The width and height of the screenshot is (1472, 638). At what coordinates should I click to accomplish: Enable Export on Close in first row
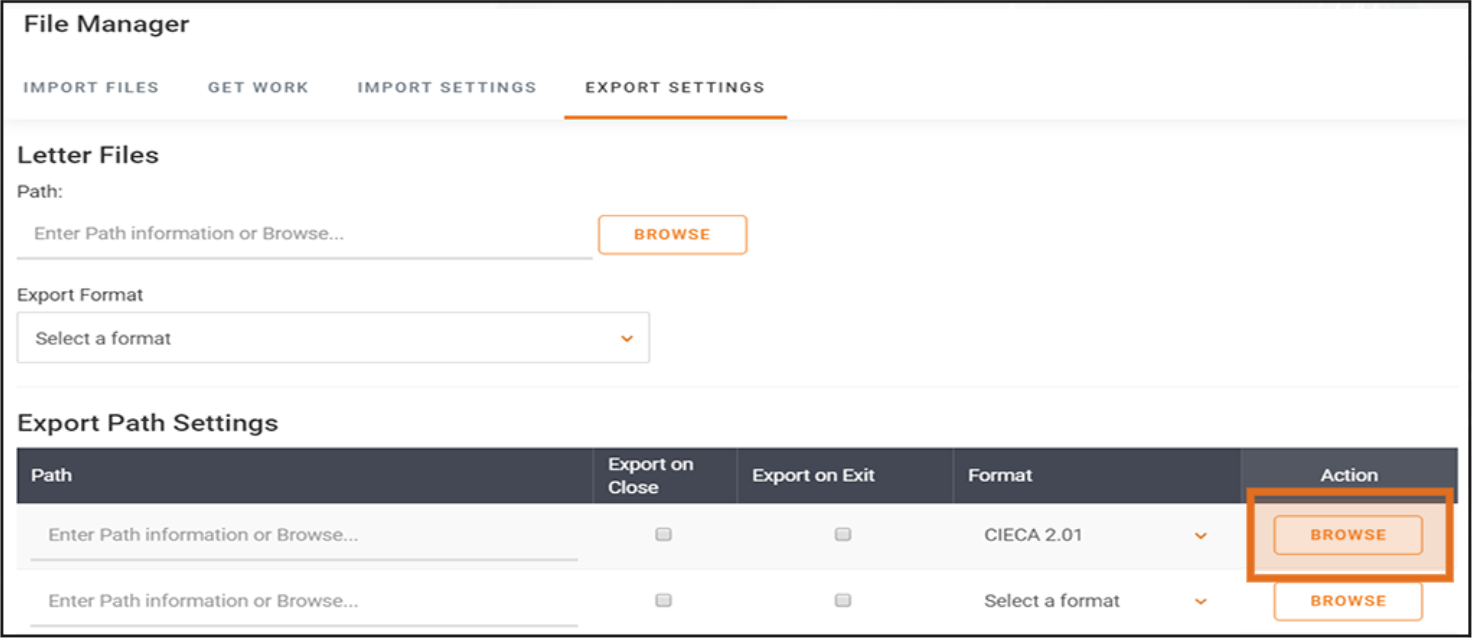click(663, 535)
